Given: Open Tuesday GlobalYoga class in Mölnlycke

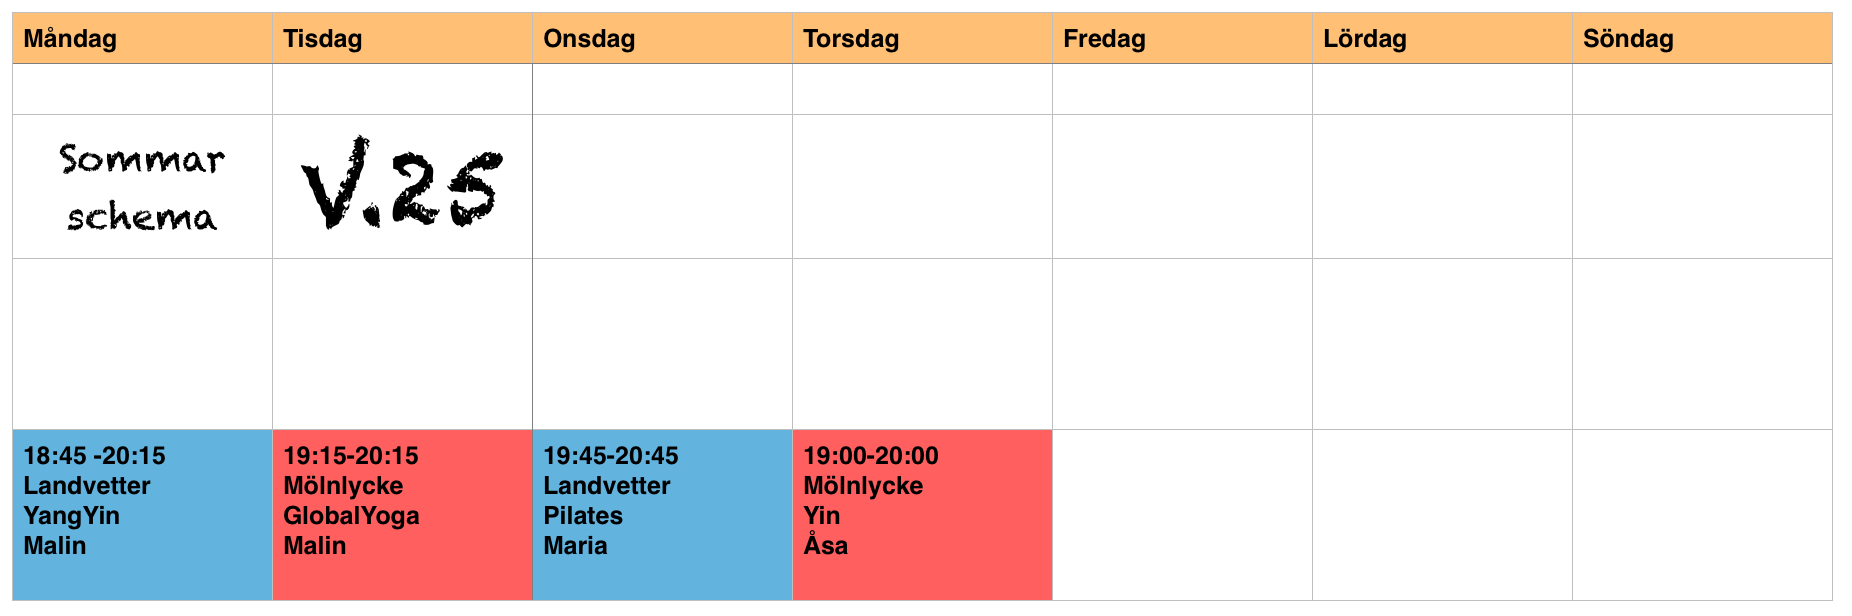Looking at the screenshot, I should click(x=402, y=515).
